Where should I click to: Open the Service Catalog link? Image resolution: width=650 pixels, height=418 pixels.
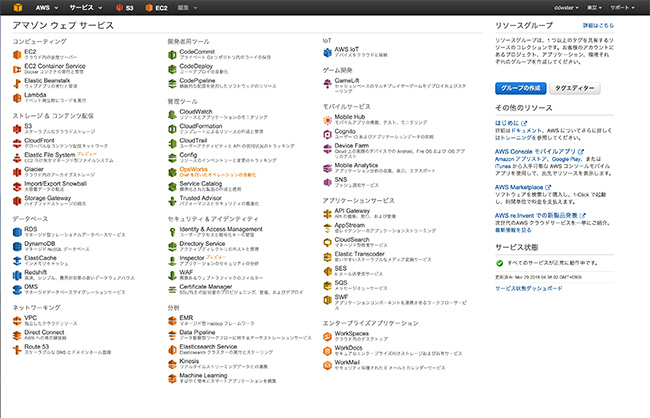tap(201, 183)
